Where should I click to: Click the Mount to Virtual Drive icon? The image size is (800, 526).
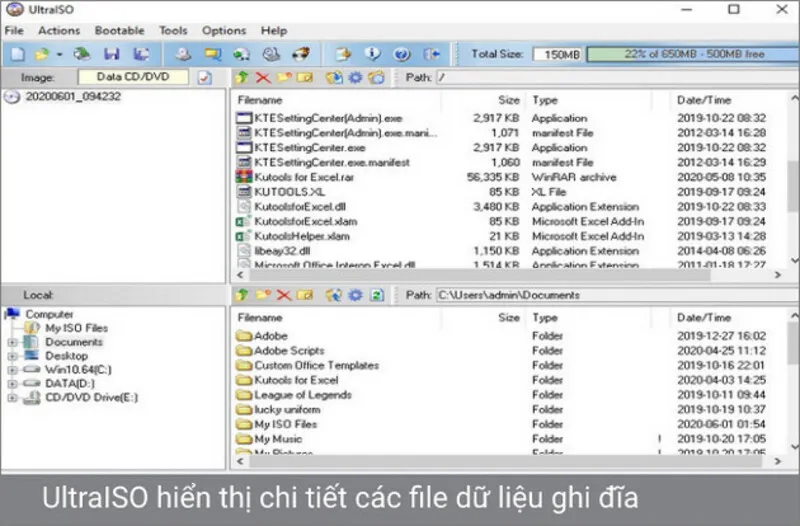271,54
